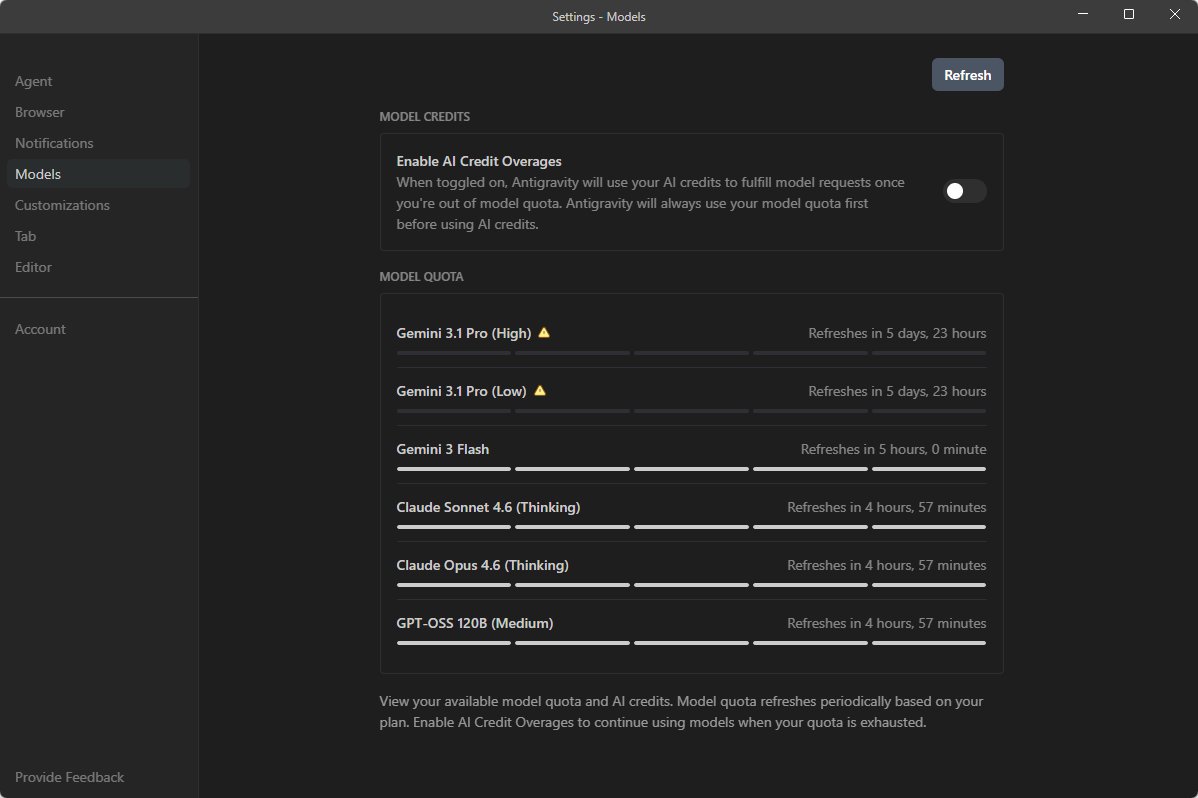
Task: Click the warning icon beside Gemini 3.1 Pro (High)
Action: click(x=544, y=332)
